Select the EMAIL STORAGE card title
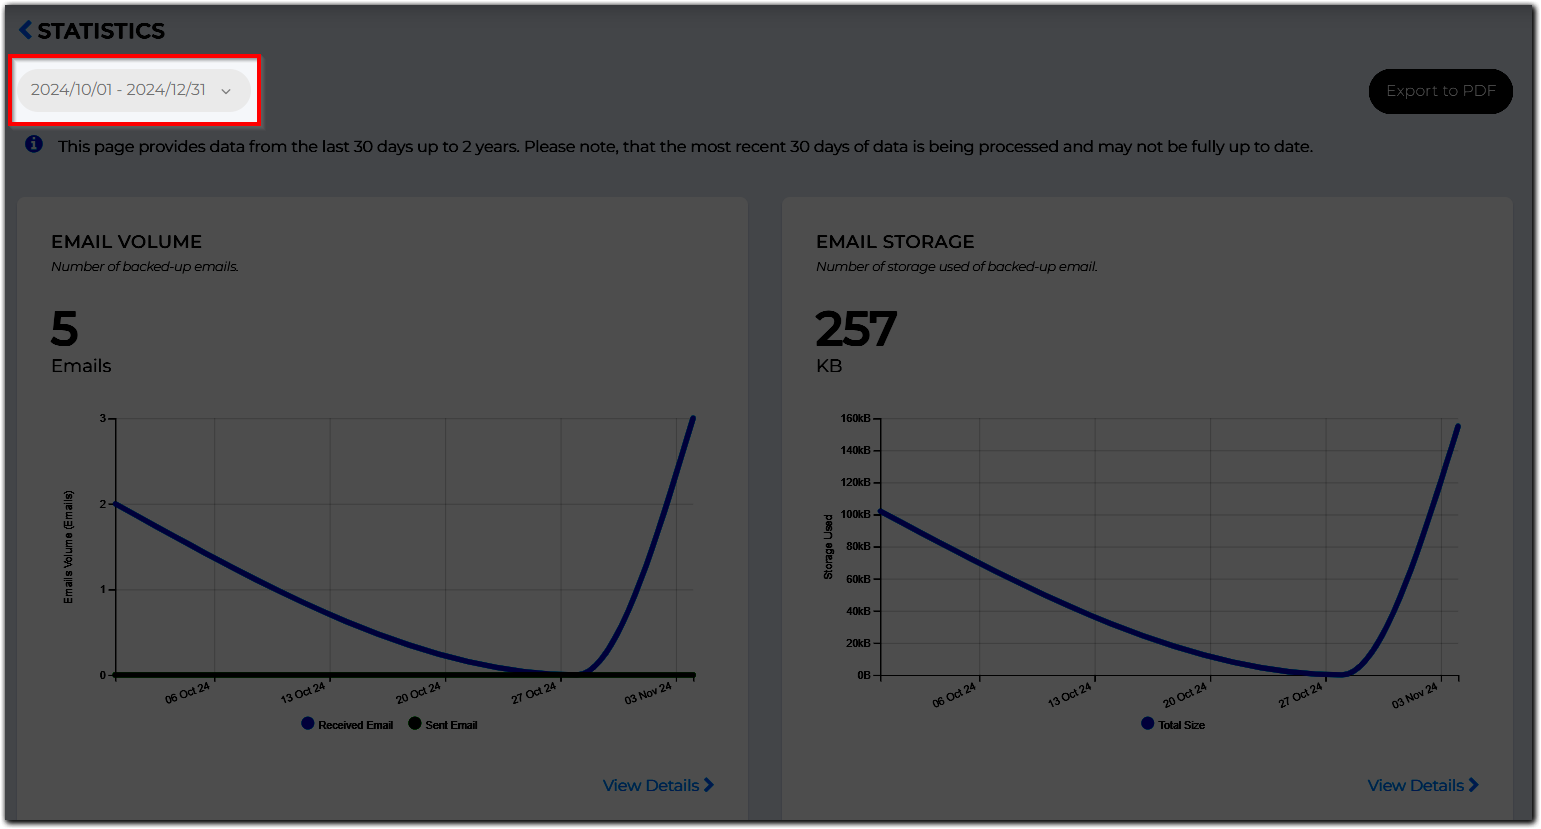Image resolution: width=1541 pixels, height=829 pixels. 895,241
